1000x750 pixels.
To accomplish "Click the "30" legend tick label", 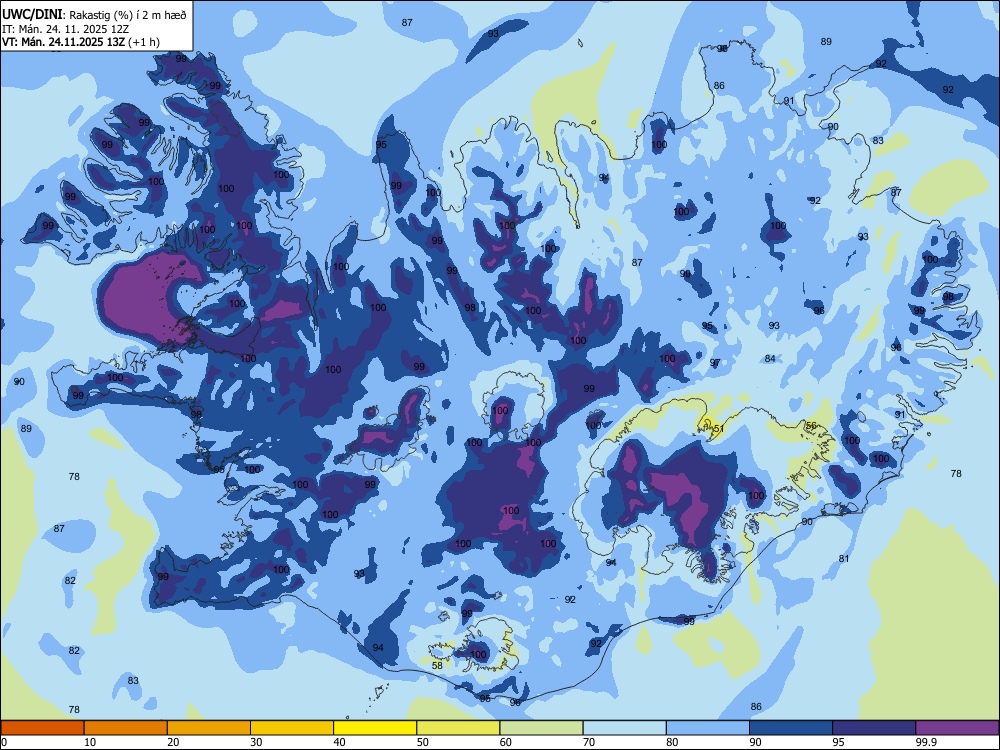I will [256, 742].
